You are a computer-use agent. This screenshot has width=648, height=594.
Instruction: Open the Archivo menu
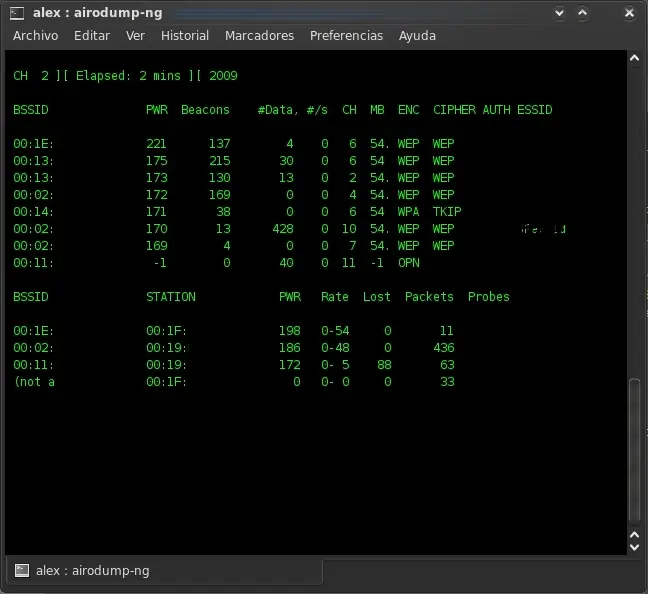coord(36,36)
